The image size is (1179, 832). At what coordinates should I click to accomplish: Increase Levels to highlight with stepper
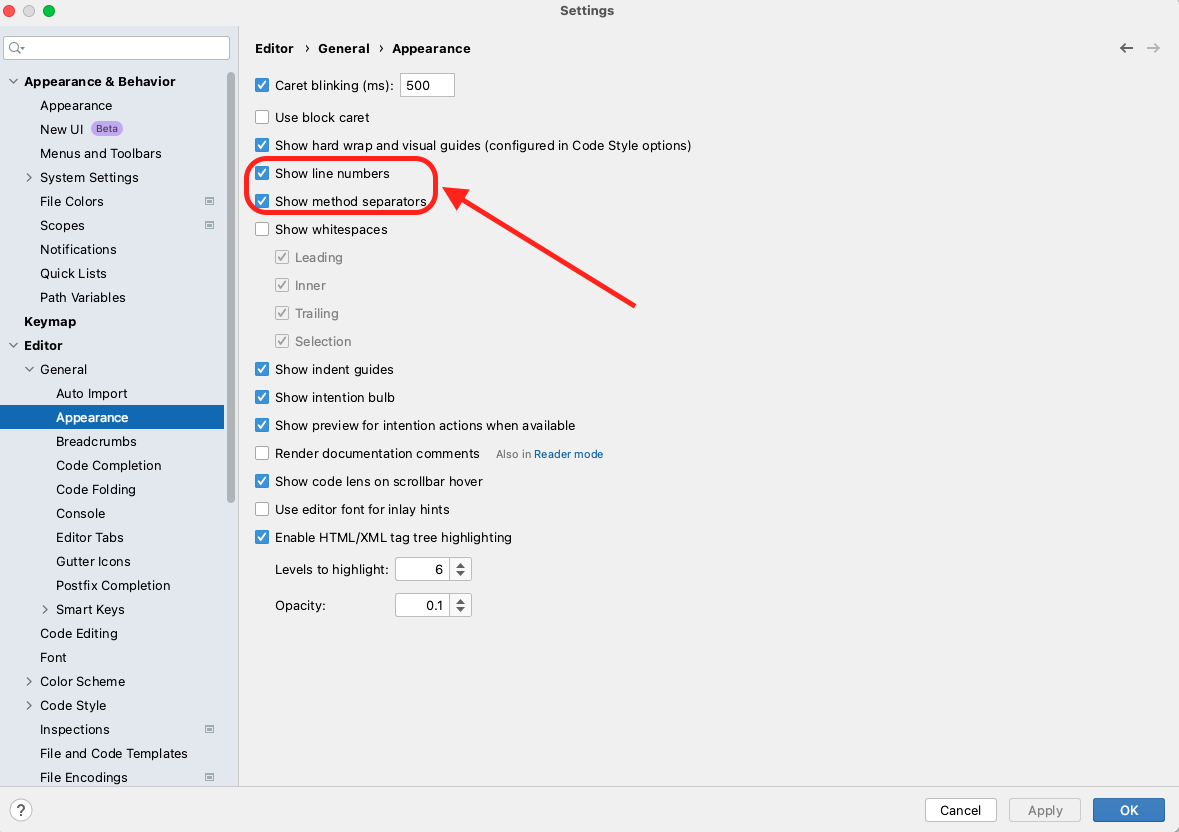coord(460,565)
